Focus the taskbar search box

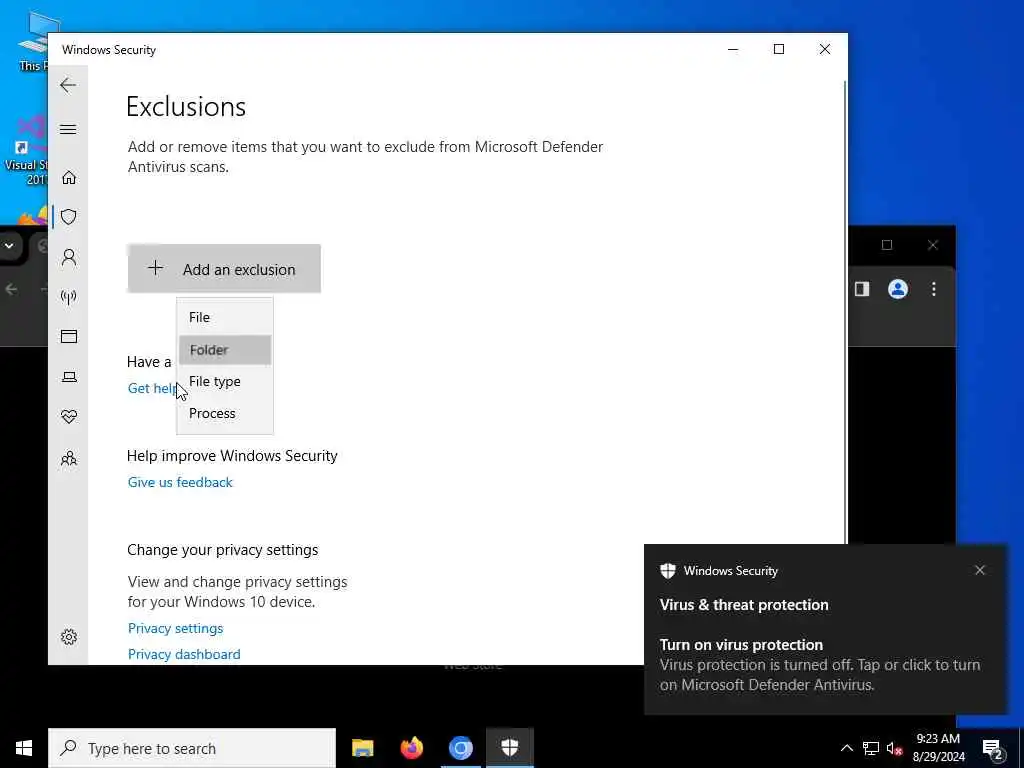coord(192,748)
